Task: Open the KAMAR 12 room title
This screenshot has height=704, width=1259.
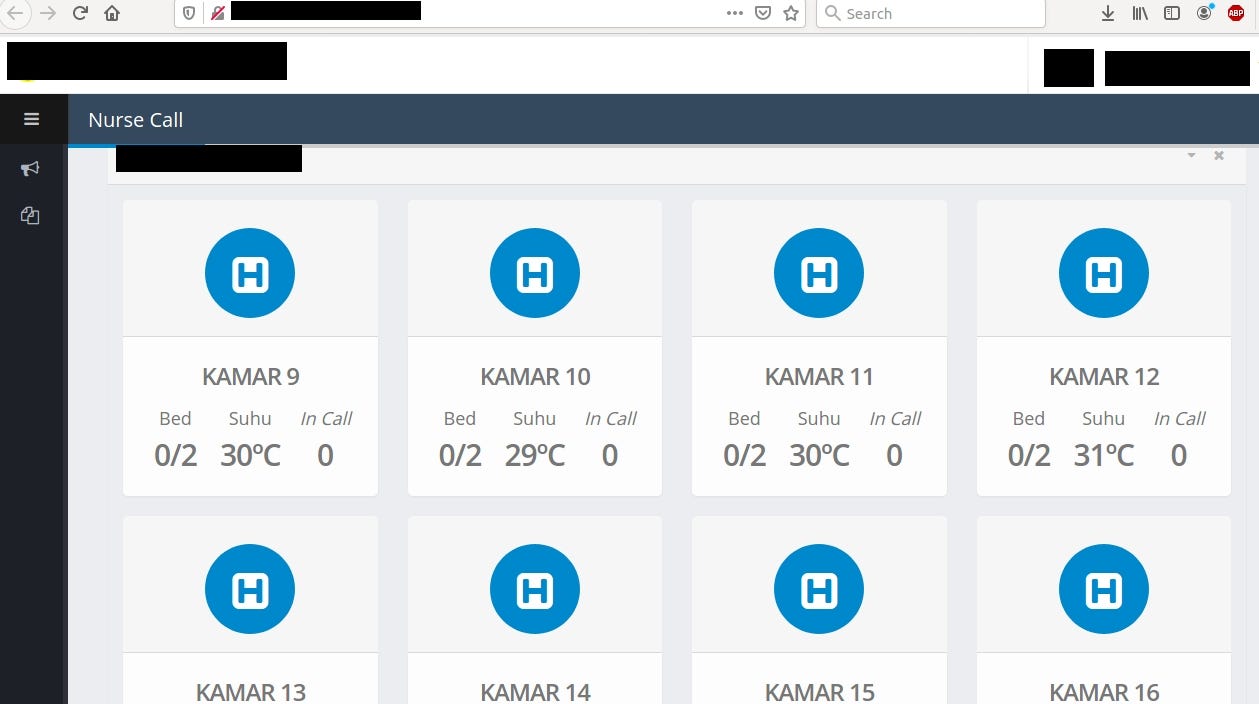Action: pyautogui.click(x=1104, y=377)
